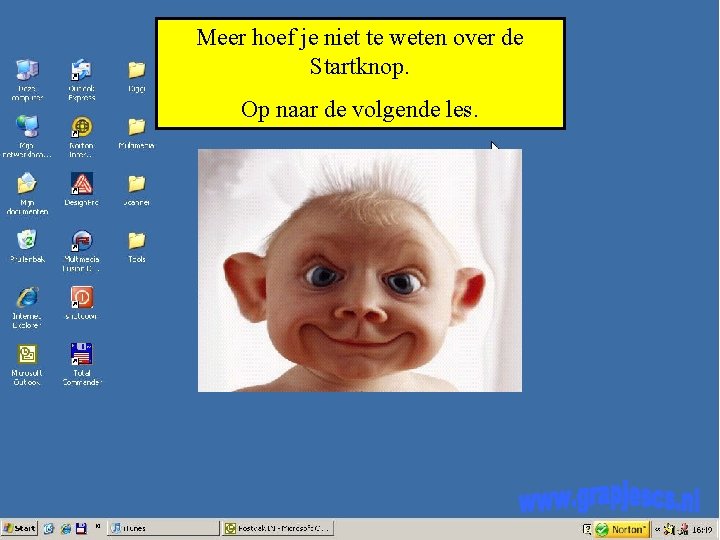Click the tray icon nearest the clock
This screenshot has height=540, width=720.
pos(684,529)
